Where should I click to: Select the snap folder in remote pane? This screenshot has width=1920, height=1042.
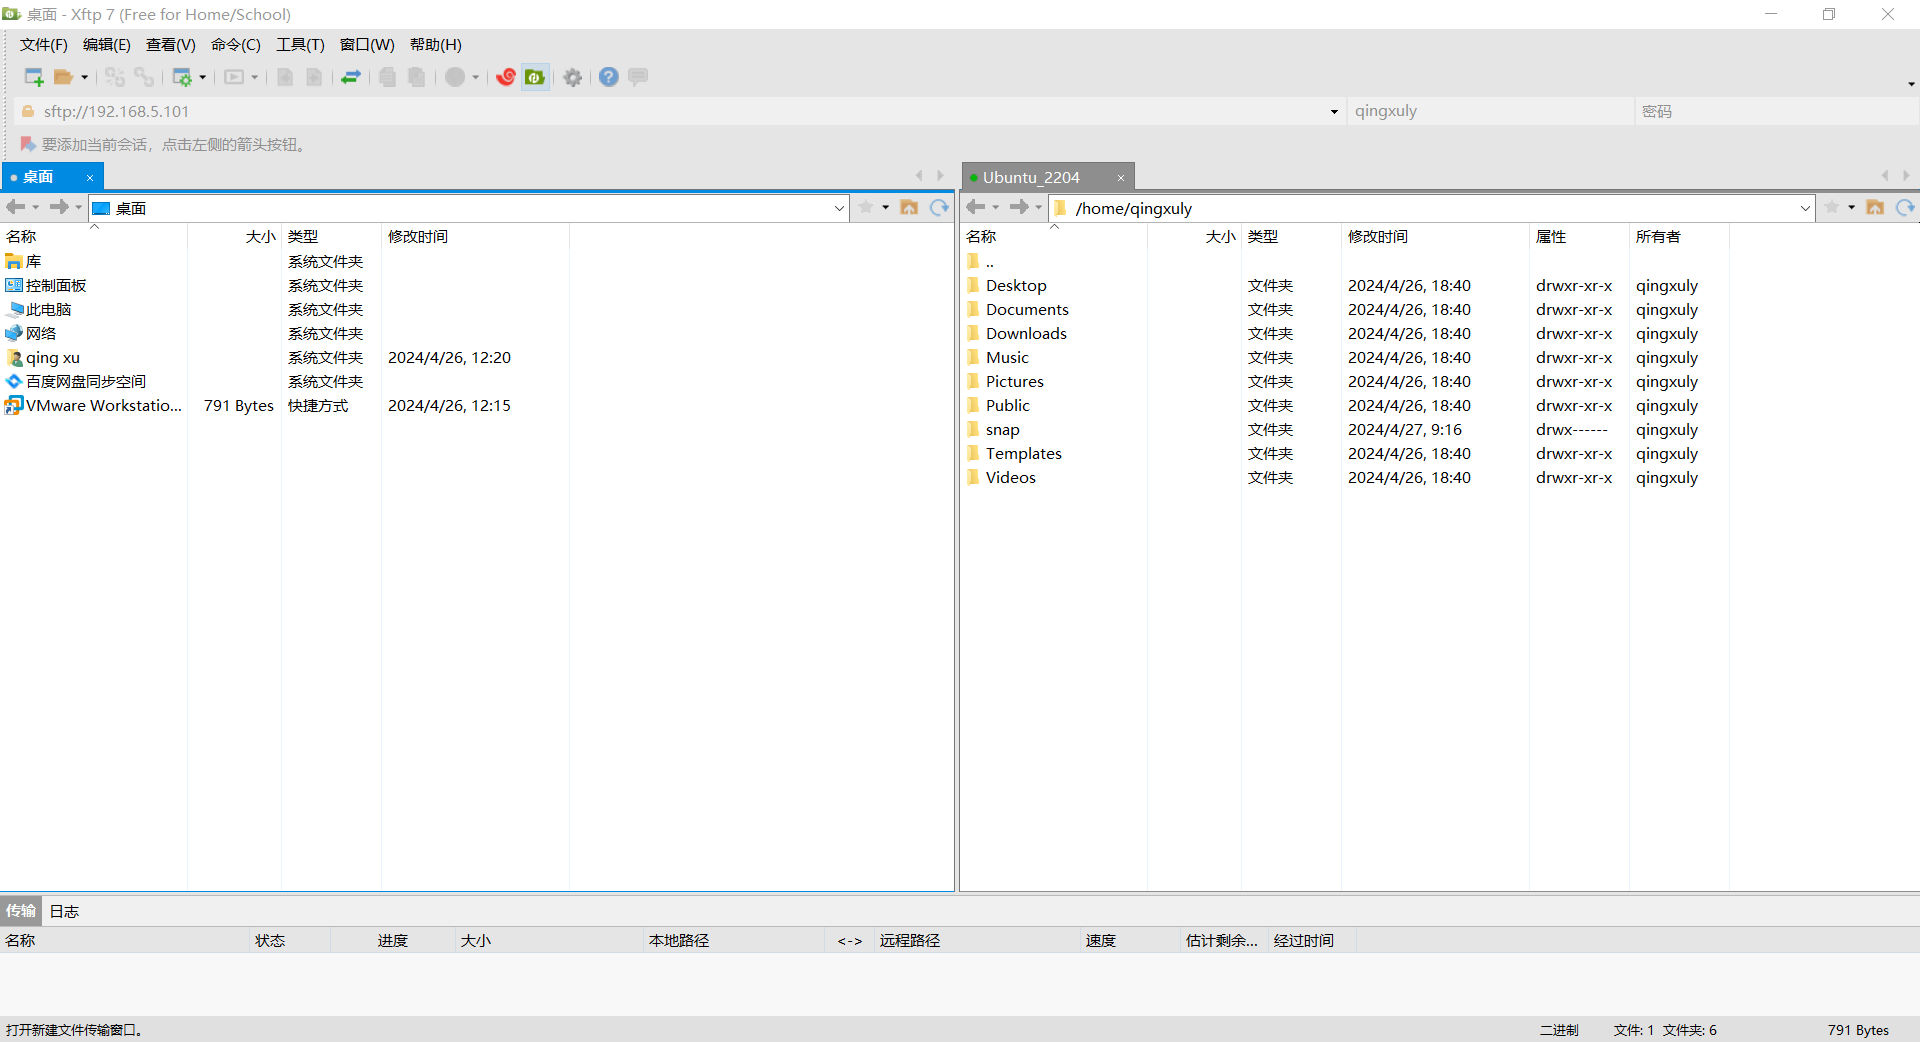pyautogui.click(x=1003, y=430)
